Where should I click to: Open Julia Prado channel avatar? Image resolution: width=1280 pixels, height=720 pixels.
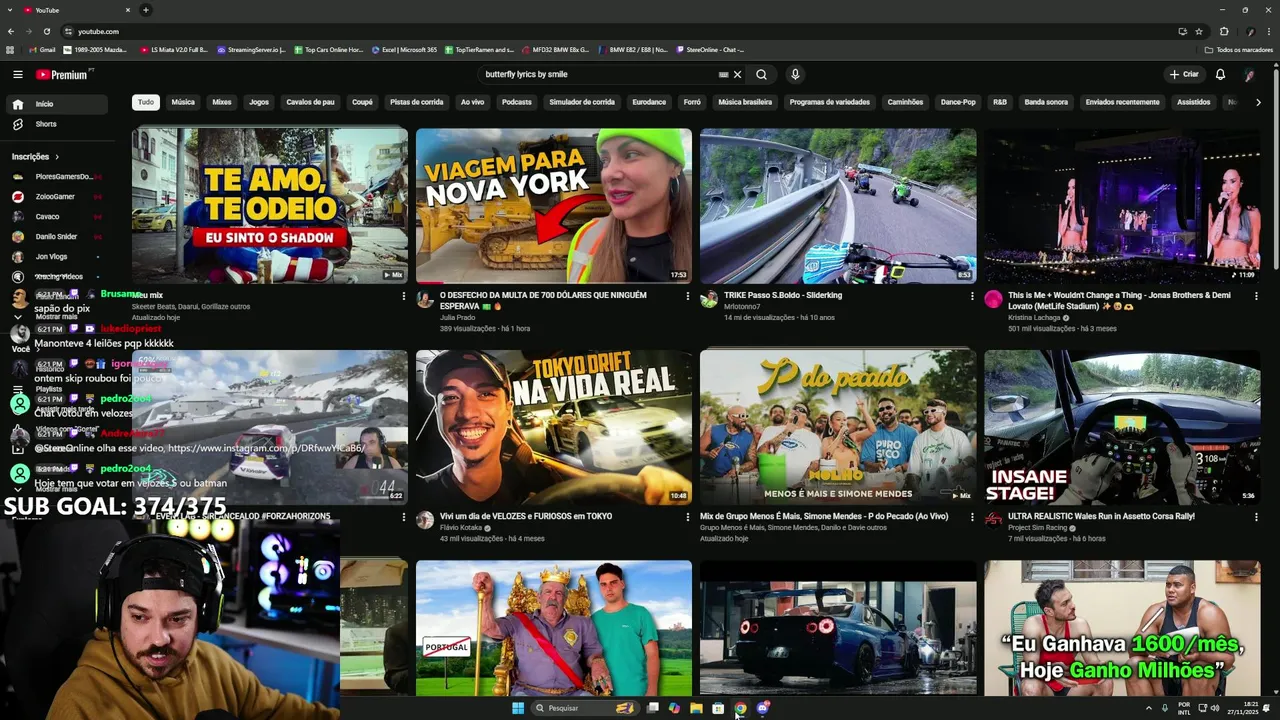425,299
